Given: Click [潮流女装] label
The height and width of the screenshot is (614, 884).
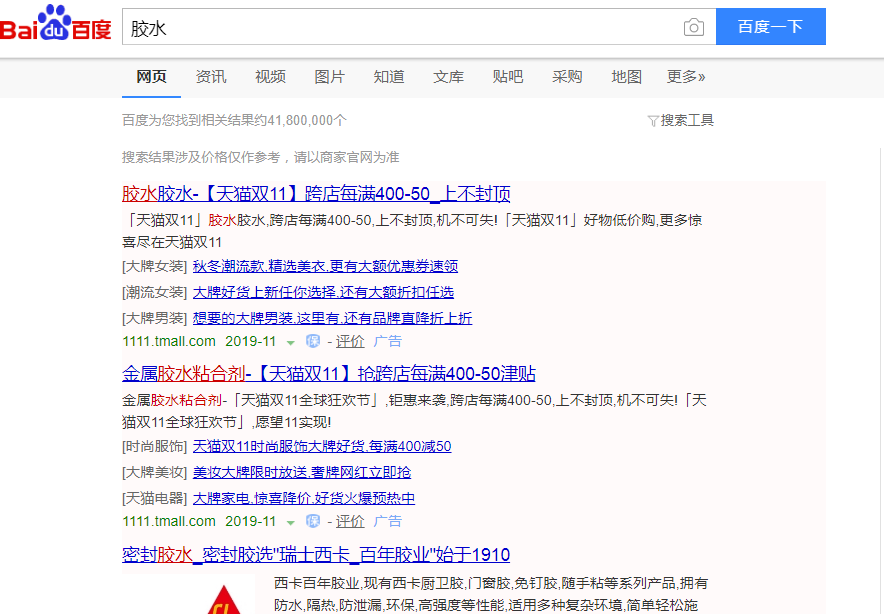Looking at the screenshot, I should [x=154, y=292].
